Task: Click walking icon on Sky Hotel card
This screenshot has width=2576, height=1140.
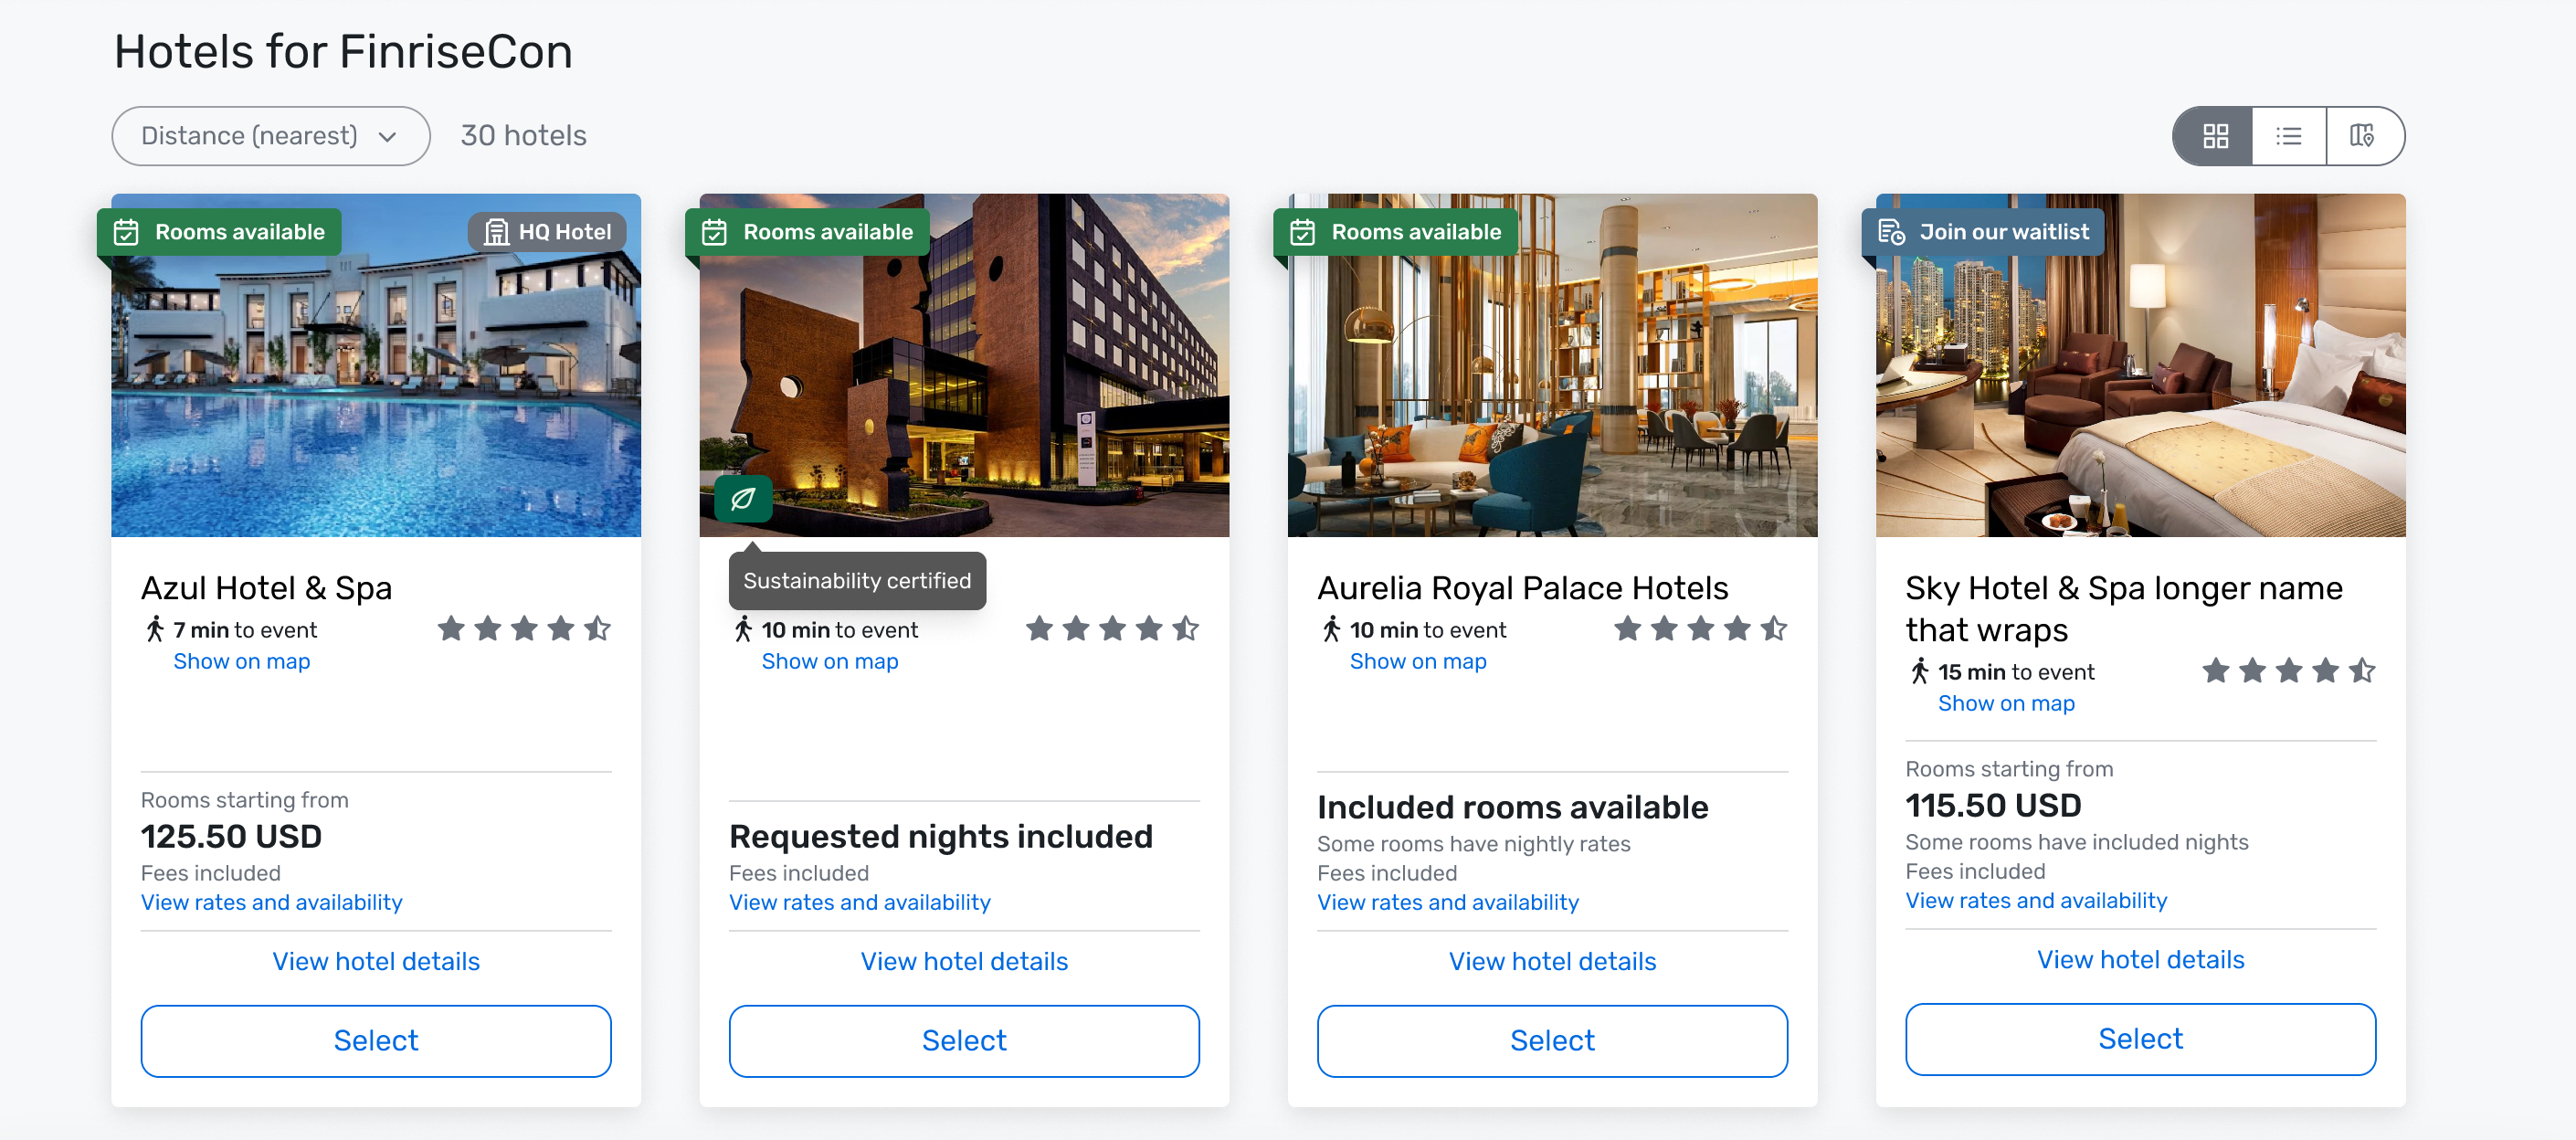Action: click(1919, 671)
